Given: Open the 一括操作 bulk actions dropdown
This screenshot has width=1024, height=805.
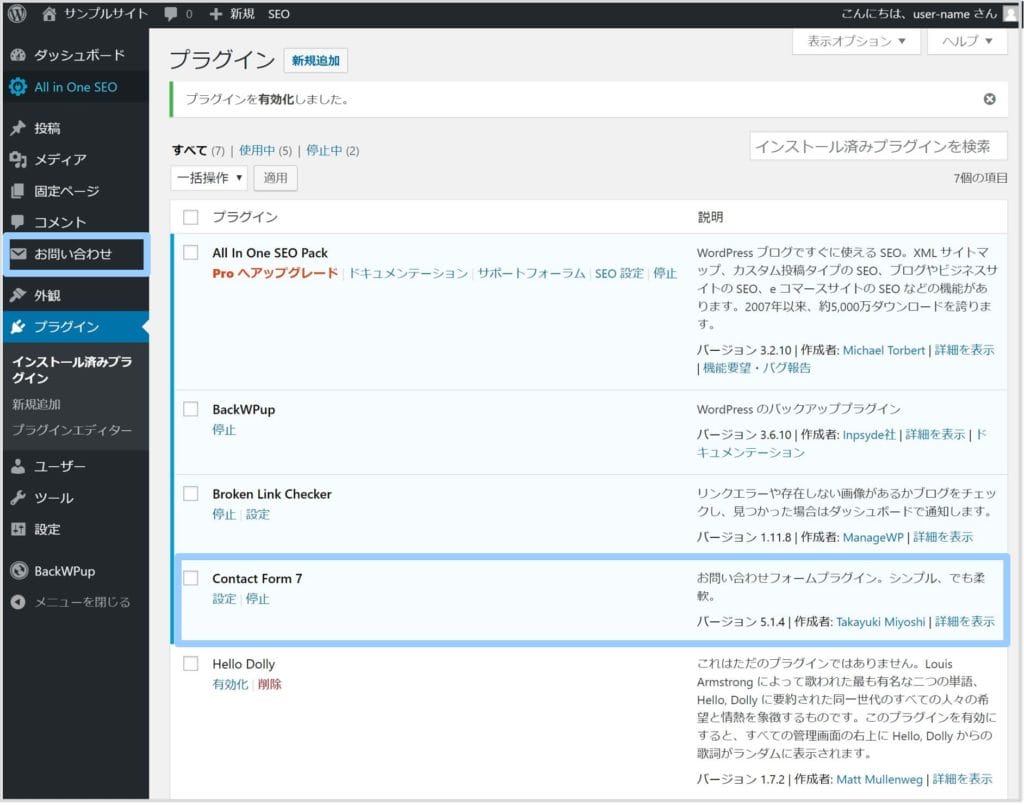Looking at the screenshot, I should pos(209,178).
